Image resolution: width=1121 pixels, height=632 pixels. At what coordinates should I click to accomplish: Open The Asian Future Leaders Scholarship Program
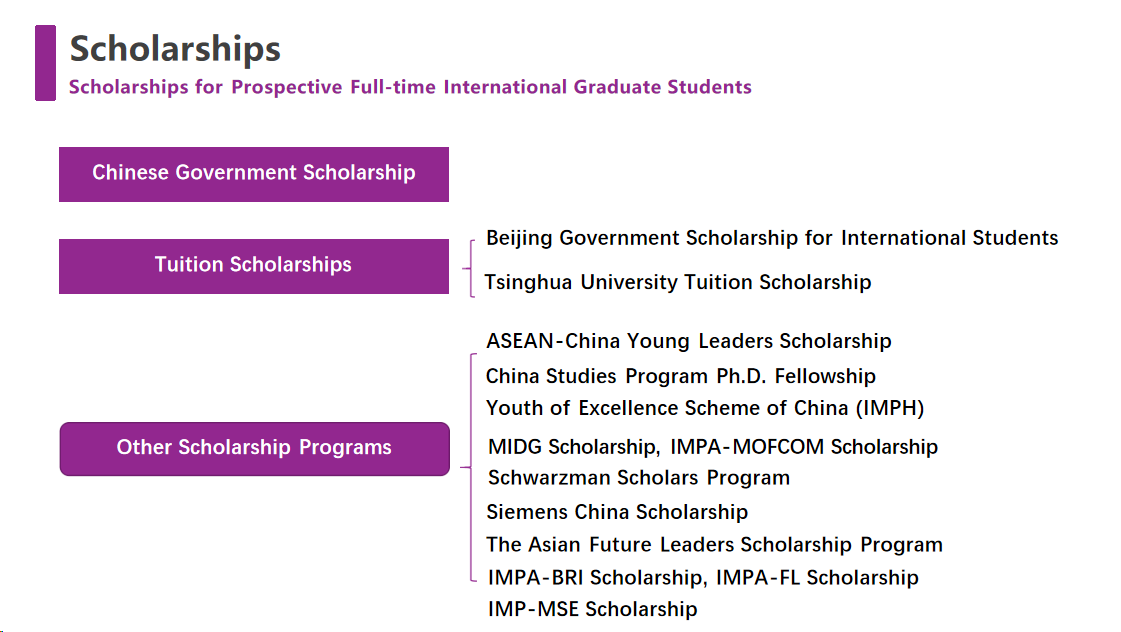point(714,545)
